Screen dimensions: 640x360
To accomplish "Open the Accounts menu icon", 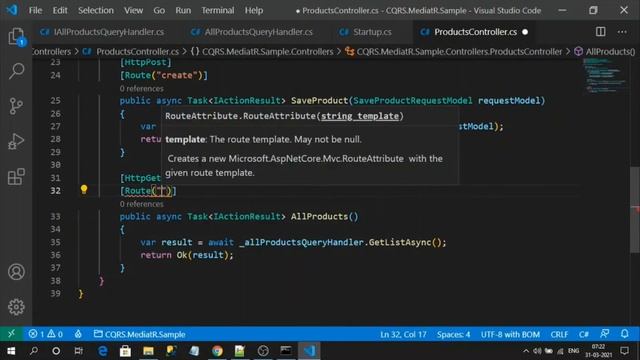I will [x=16, y=272].
